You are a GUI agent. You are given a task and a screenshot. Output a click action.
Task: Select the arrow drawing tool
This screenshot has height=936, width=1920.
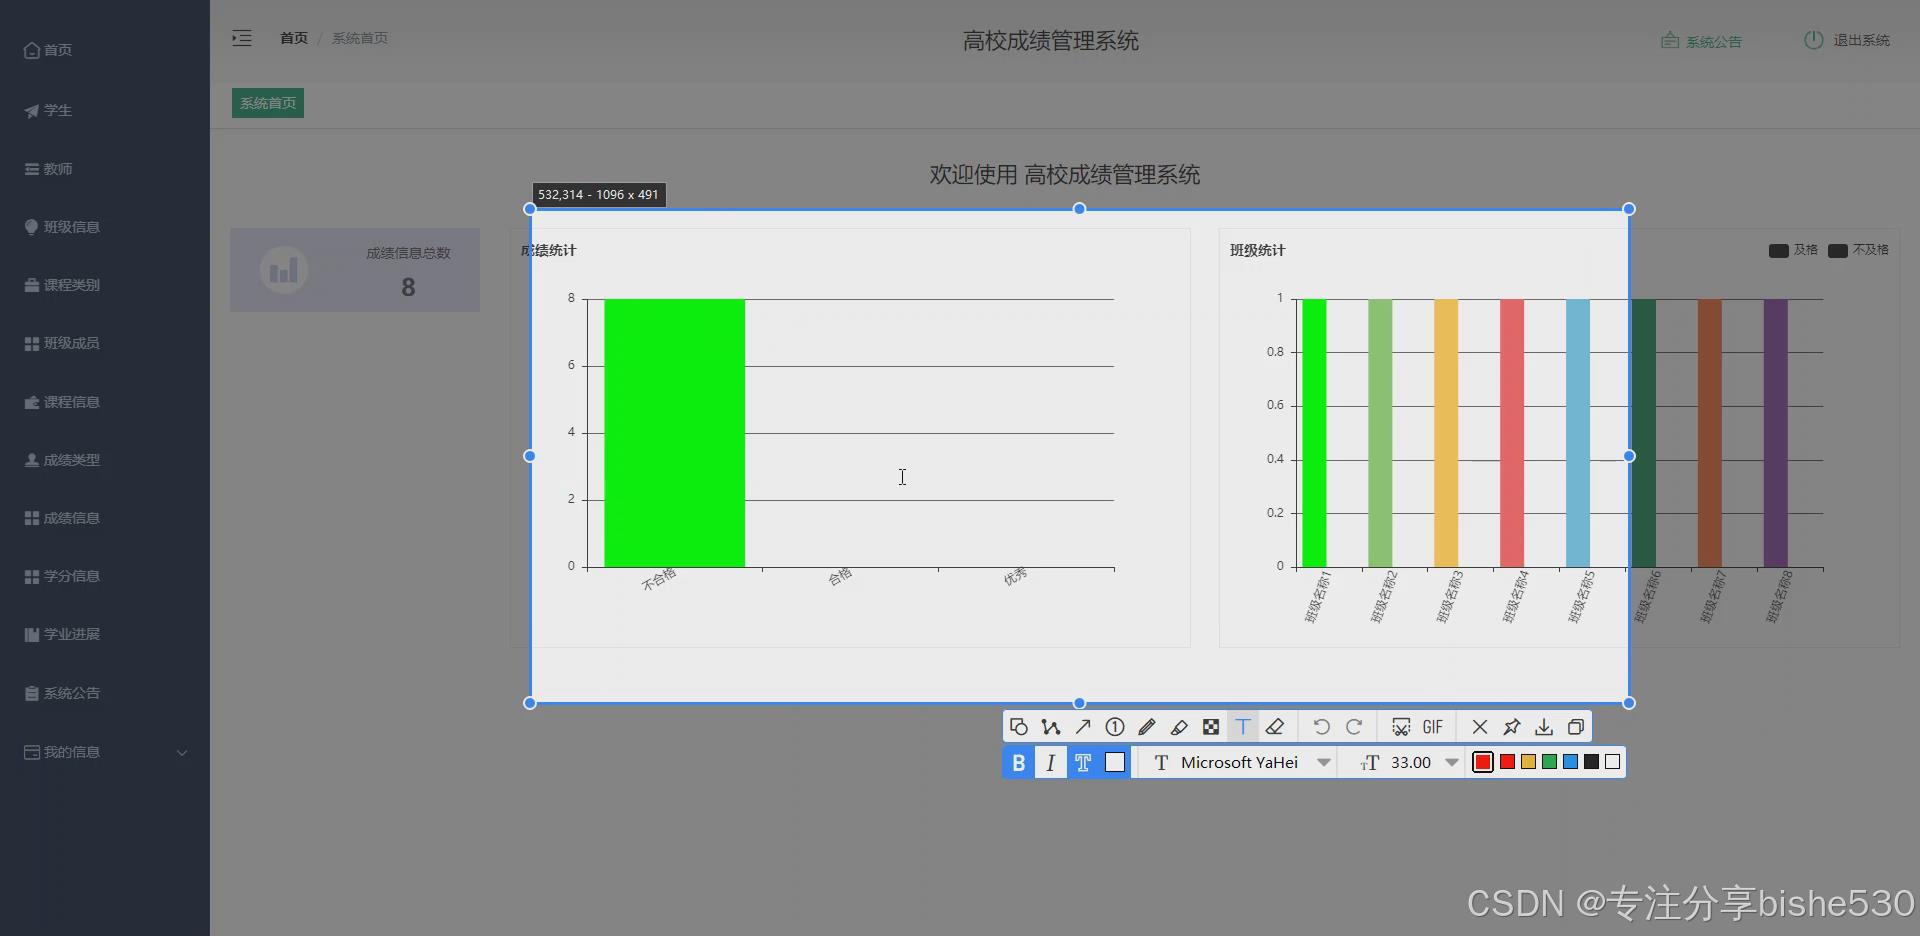click(x=1083, y=727)
